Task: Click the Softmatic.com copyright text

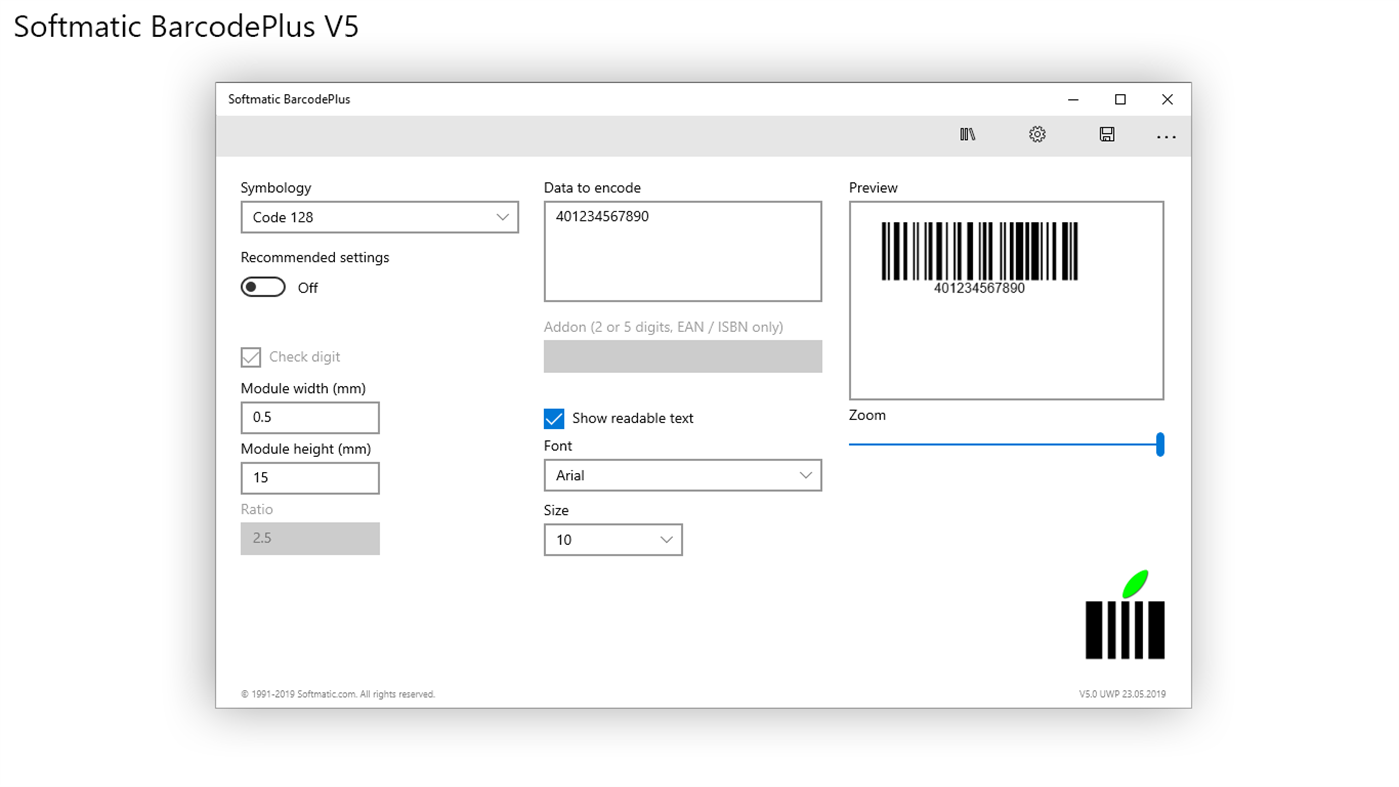Action: pyautogui.click(x=337, y=693)
